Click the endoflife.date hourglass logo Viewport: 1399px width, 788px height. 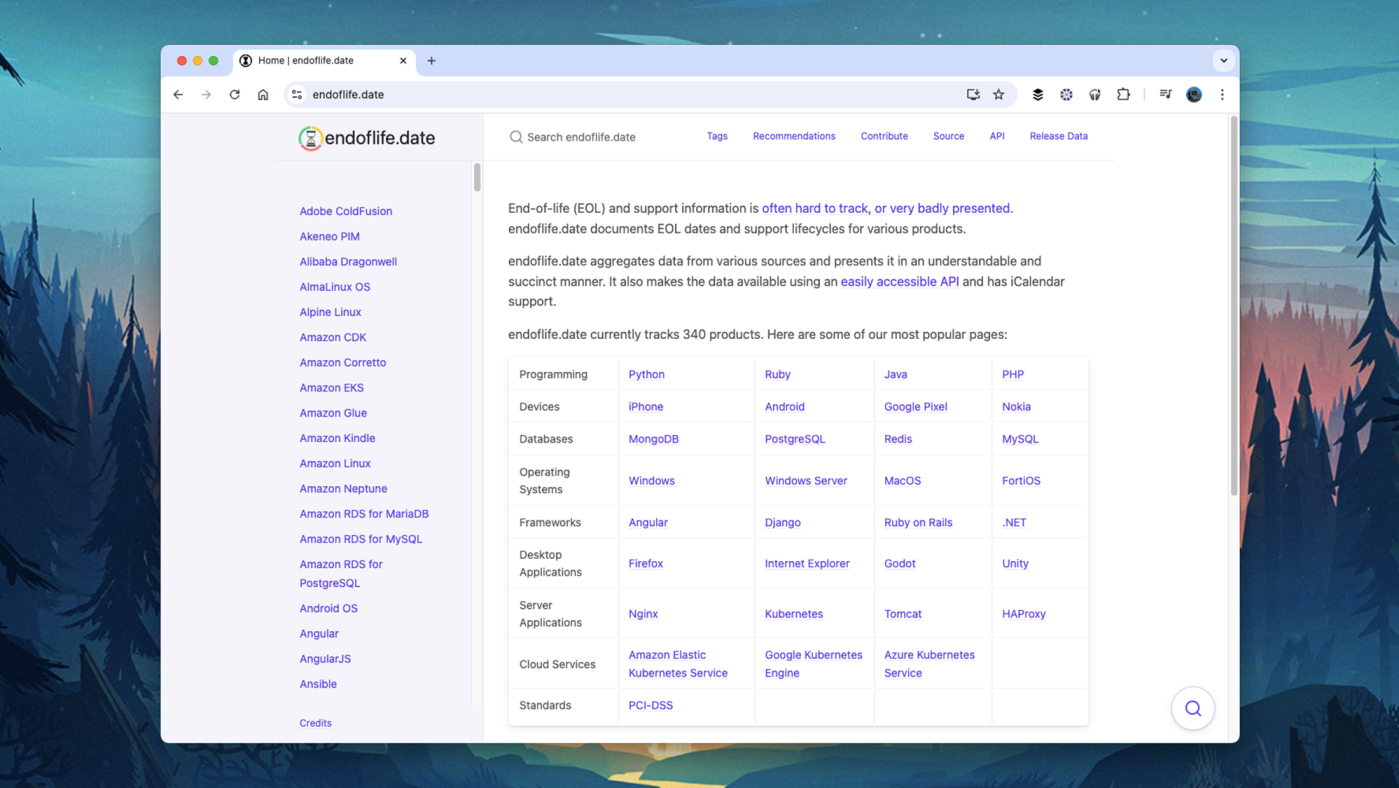311,138
